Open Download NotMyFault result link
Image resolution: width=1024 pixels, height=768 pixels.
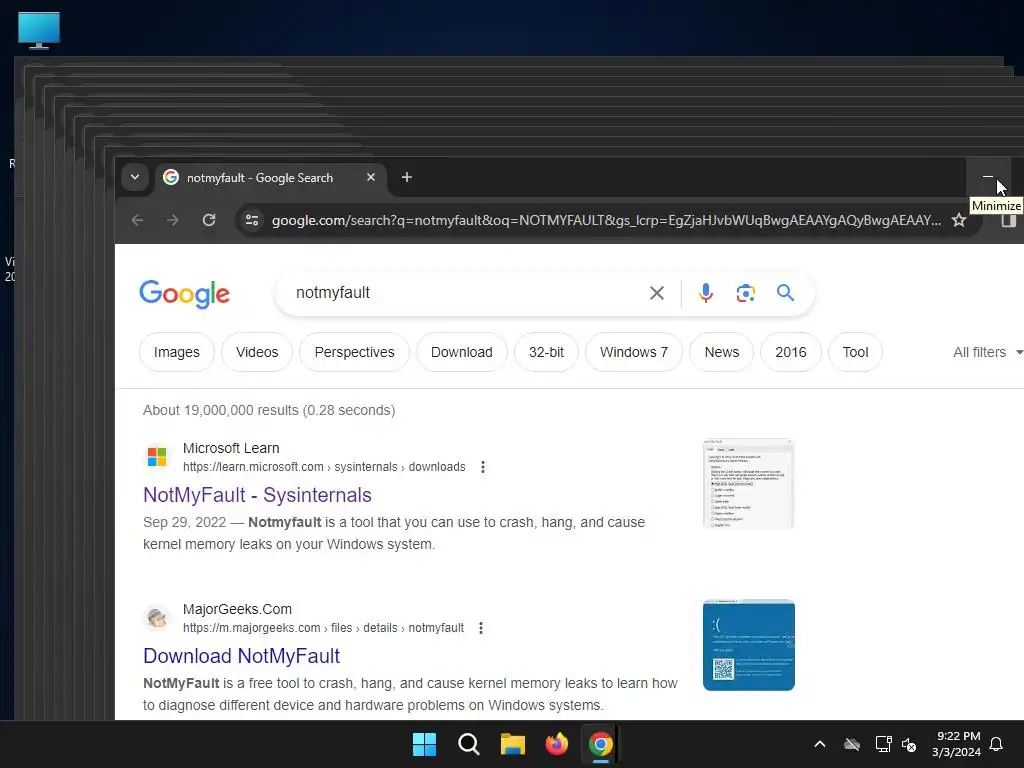[x=242, y=656]
